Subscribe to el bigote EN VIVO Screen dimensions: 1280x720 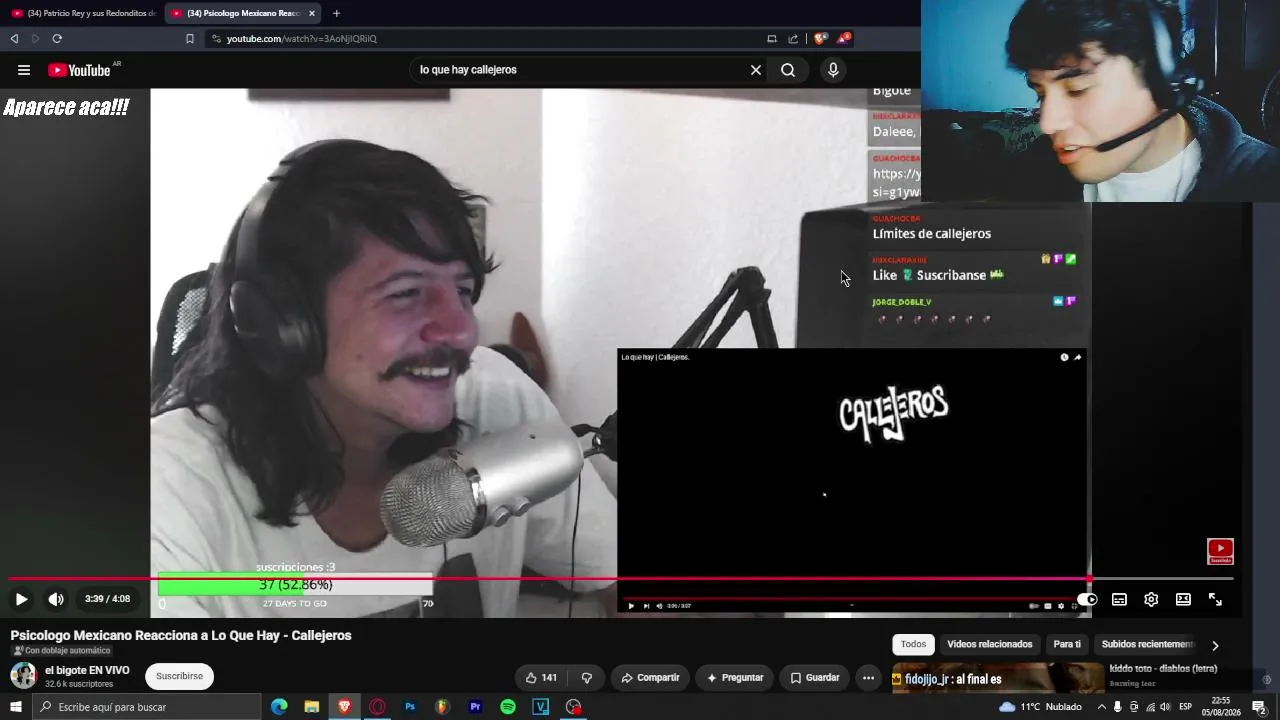179,676
